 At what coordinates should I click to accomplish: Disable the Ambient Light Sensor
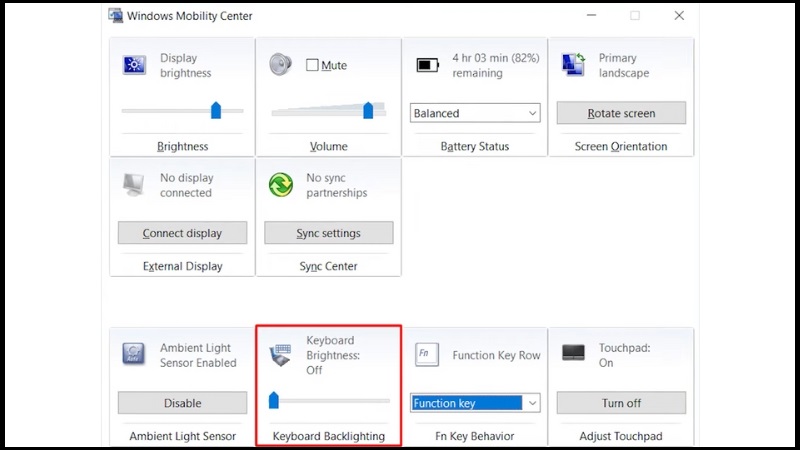[x=183, y=403]
